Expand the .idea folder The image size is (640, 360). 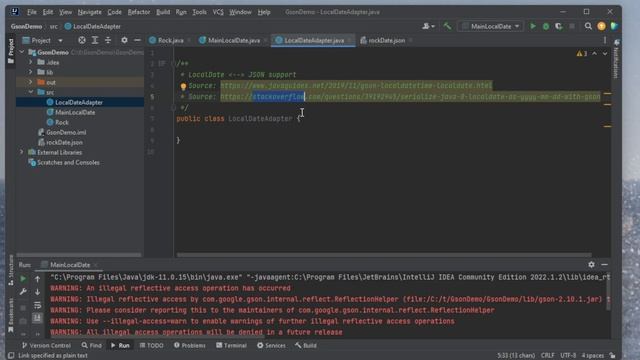[31, 62]
